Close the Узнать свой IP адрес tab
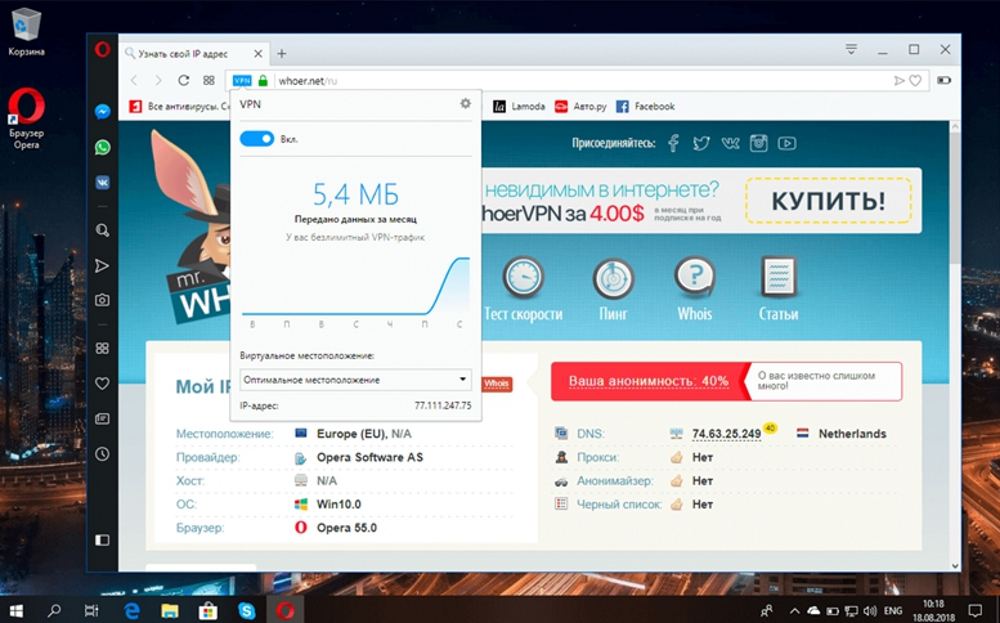The width and height of the screenshot is (1000, 623). coord(258,54)
